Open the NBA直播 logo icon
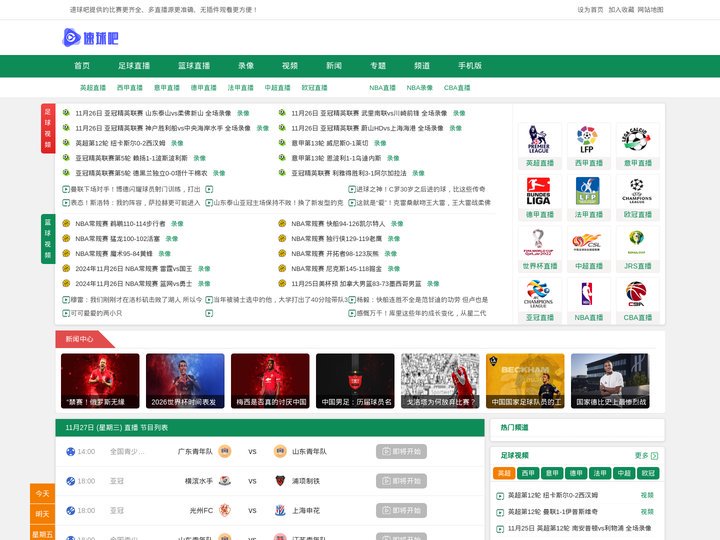Screen dimensions: 720x540 pos(588,294)
